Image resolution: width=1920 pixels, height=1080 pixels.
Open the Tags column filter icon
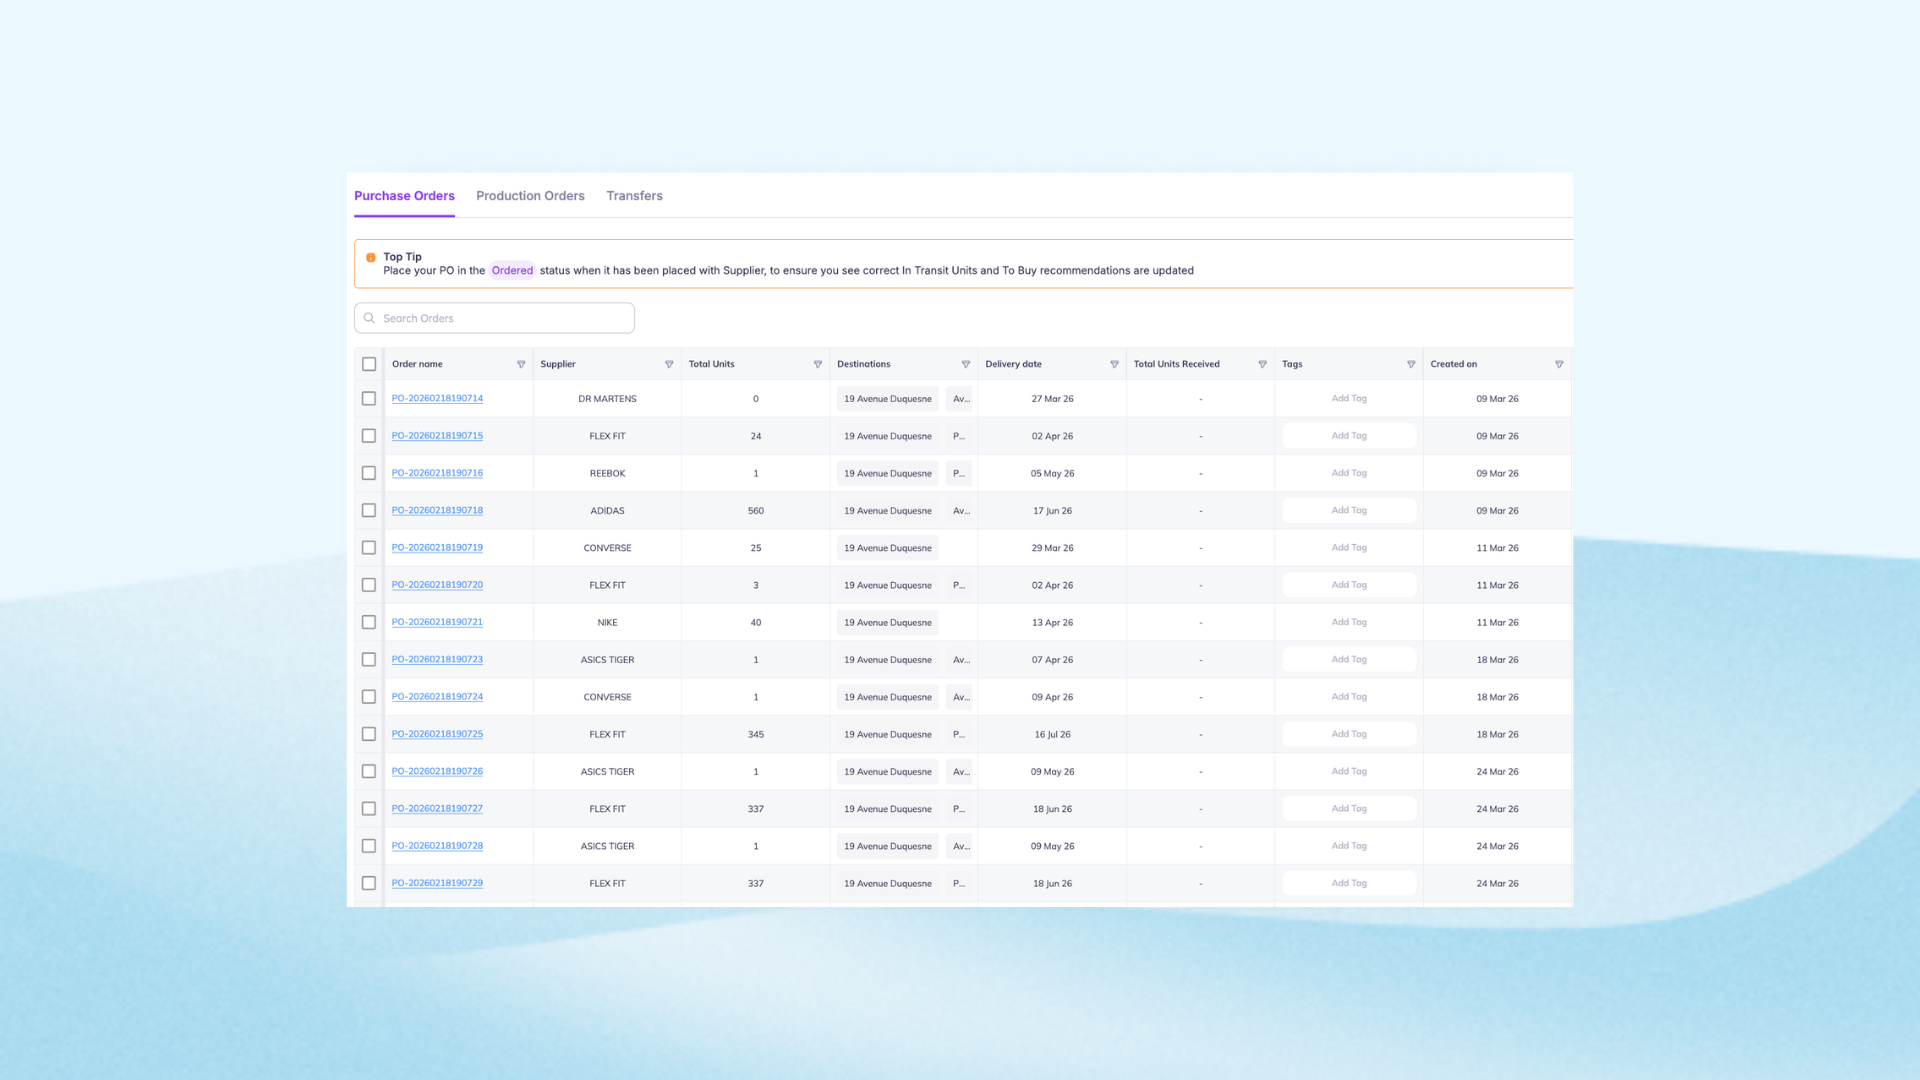click(x=1411, y=365)
